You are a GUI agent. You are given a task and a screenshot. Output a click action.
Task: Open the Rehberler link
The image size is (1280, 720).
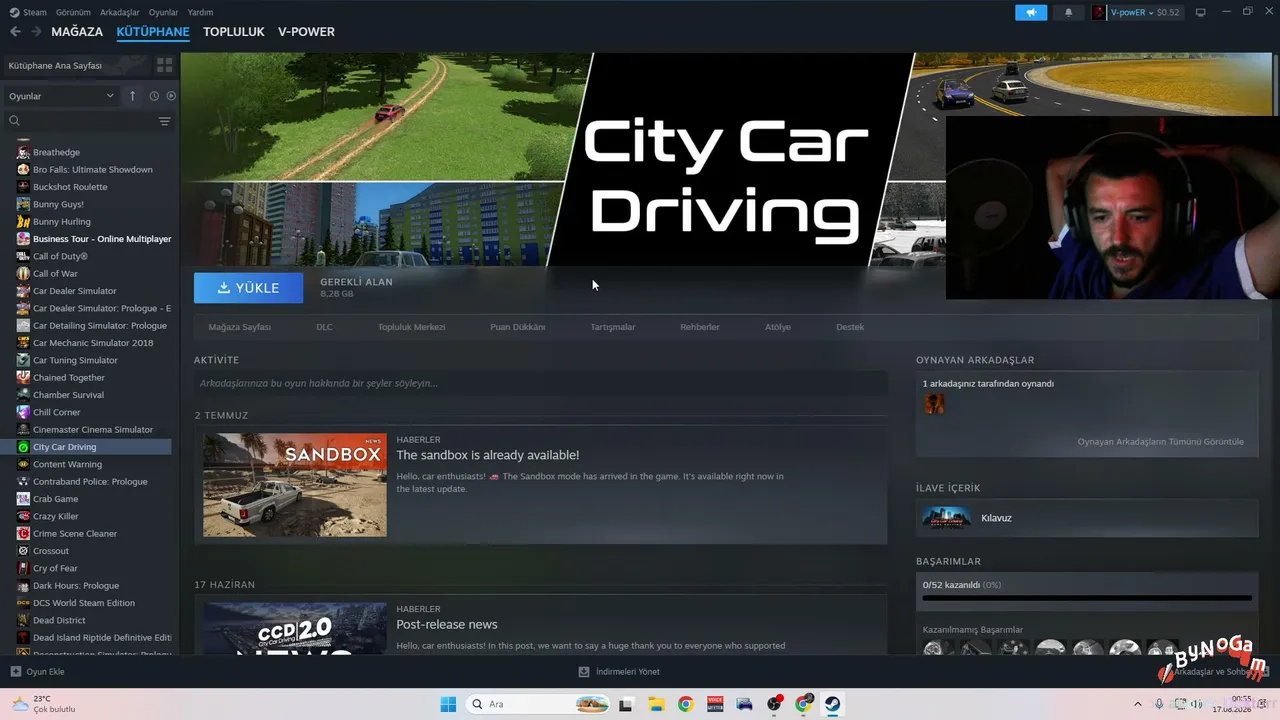coord(700,327)
